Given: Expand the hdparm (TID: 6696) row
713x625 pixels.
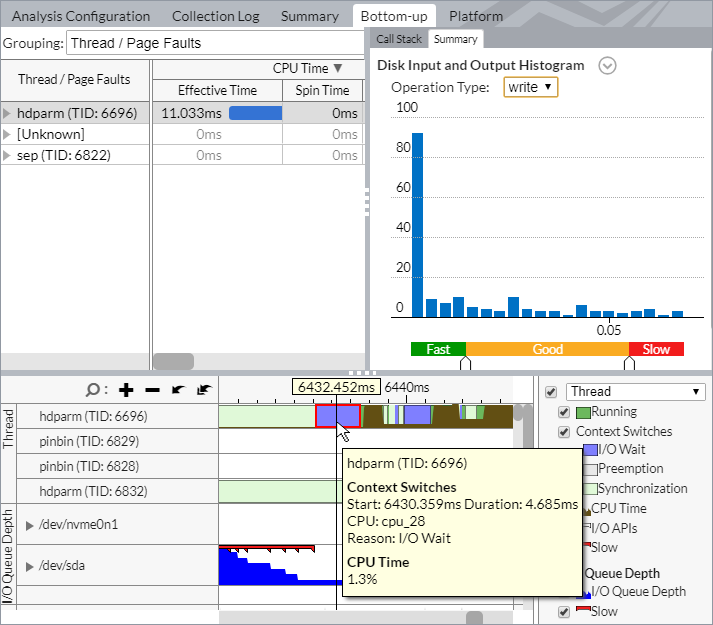Looking at the screenshot, I should click(x=8, y=113).
